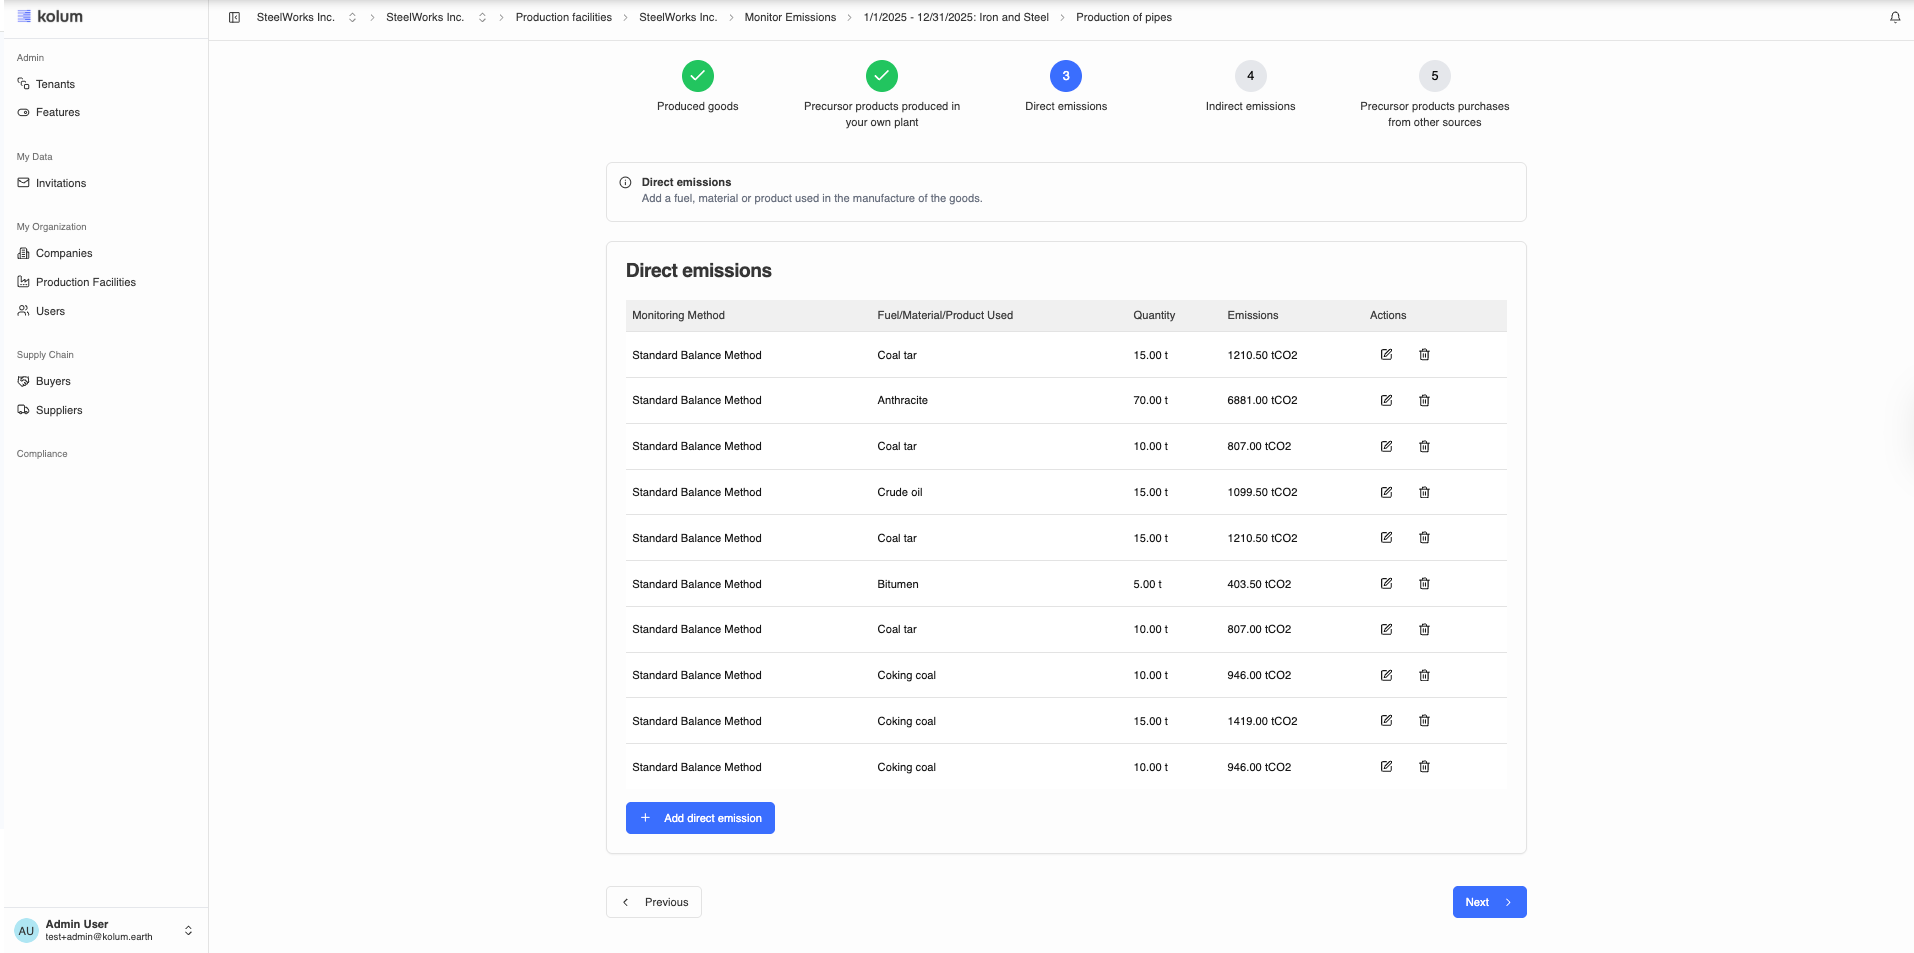Open notifications bell icon
This screenshot has width=1914, height=953.
pos(1894,17)
